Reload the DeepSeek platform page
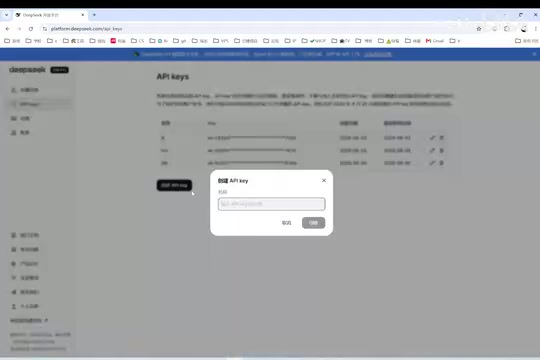 [x=31, y=29]
